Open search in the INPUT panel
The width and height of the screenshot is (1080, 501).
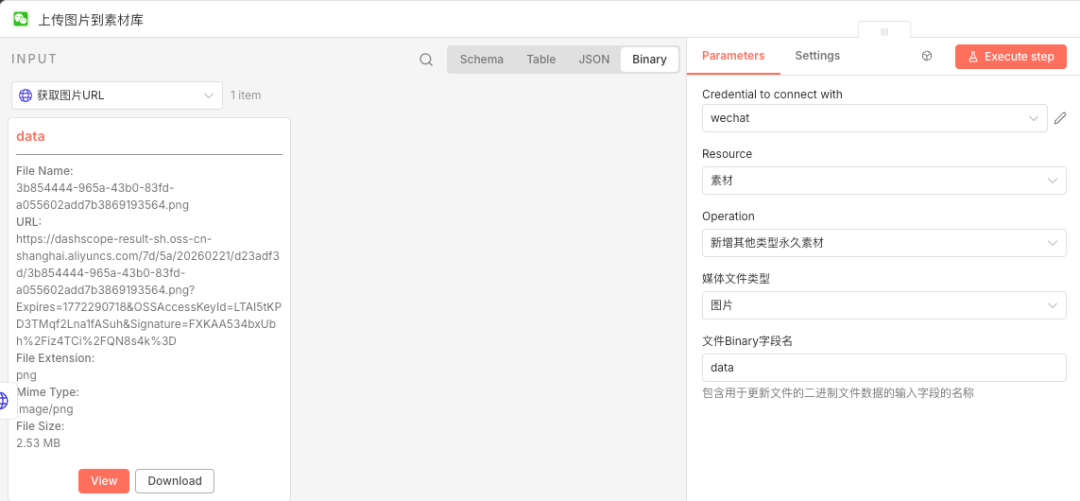(426, 60)
